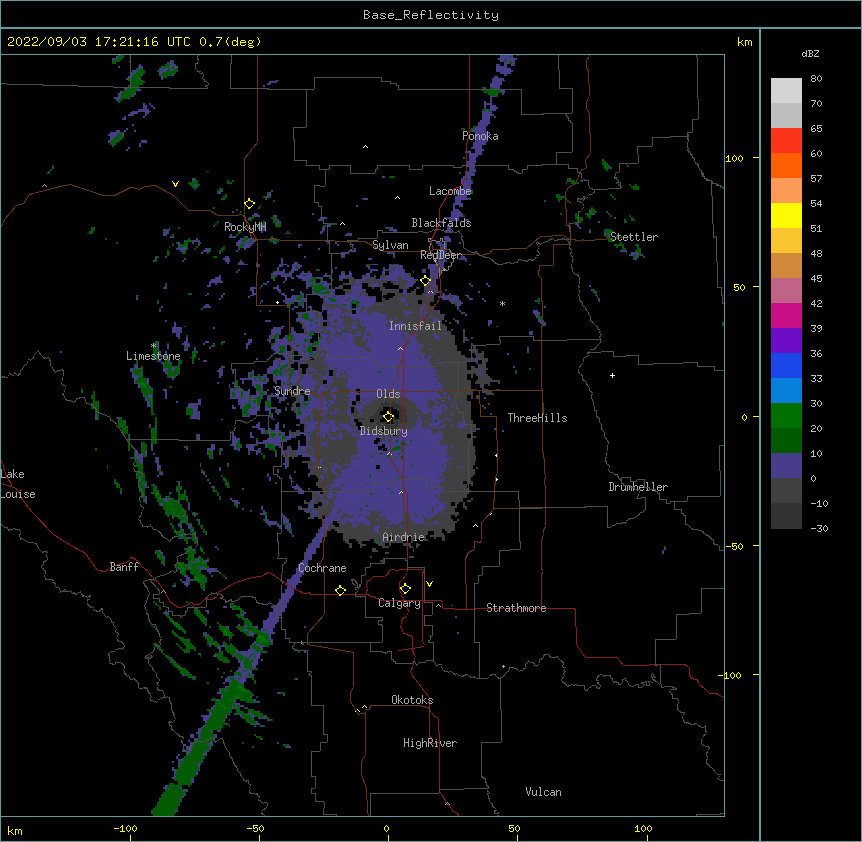Pick the blue 33-36 dBZ legend swatch

(786, 365)
